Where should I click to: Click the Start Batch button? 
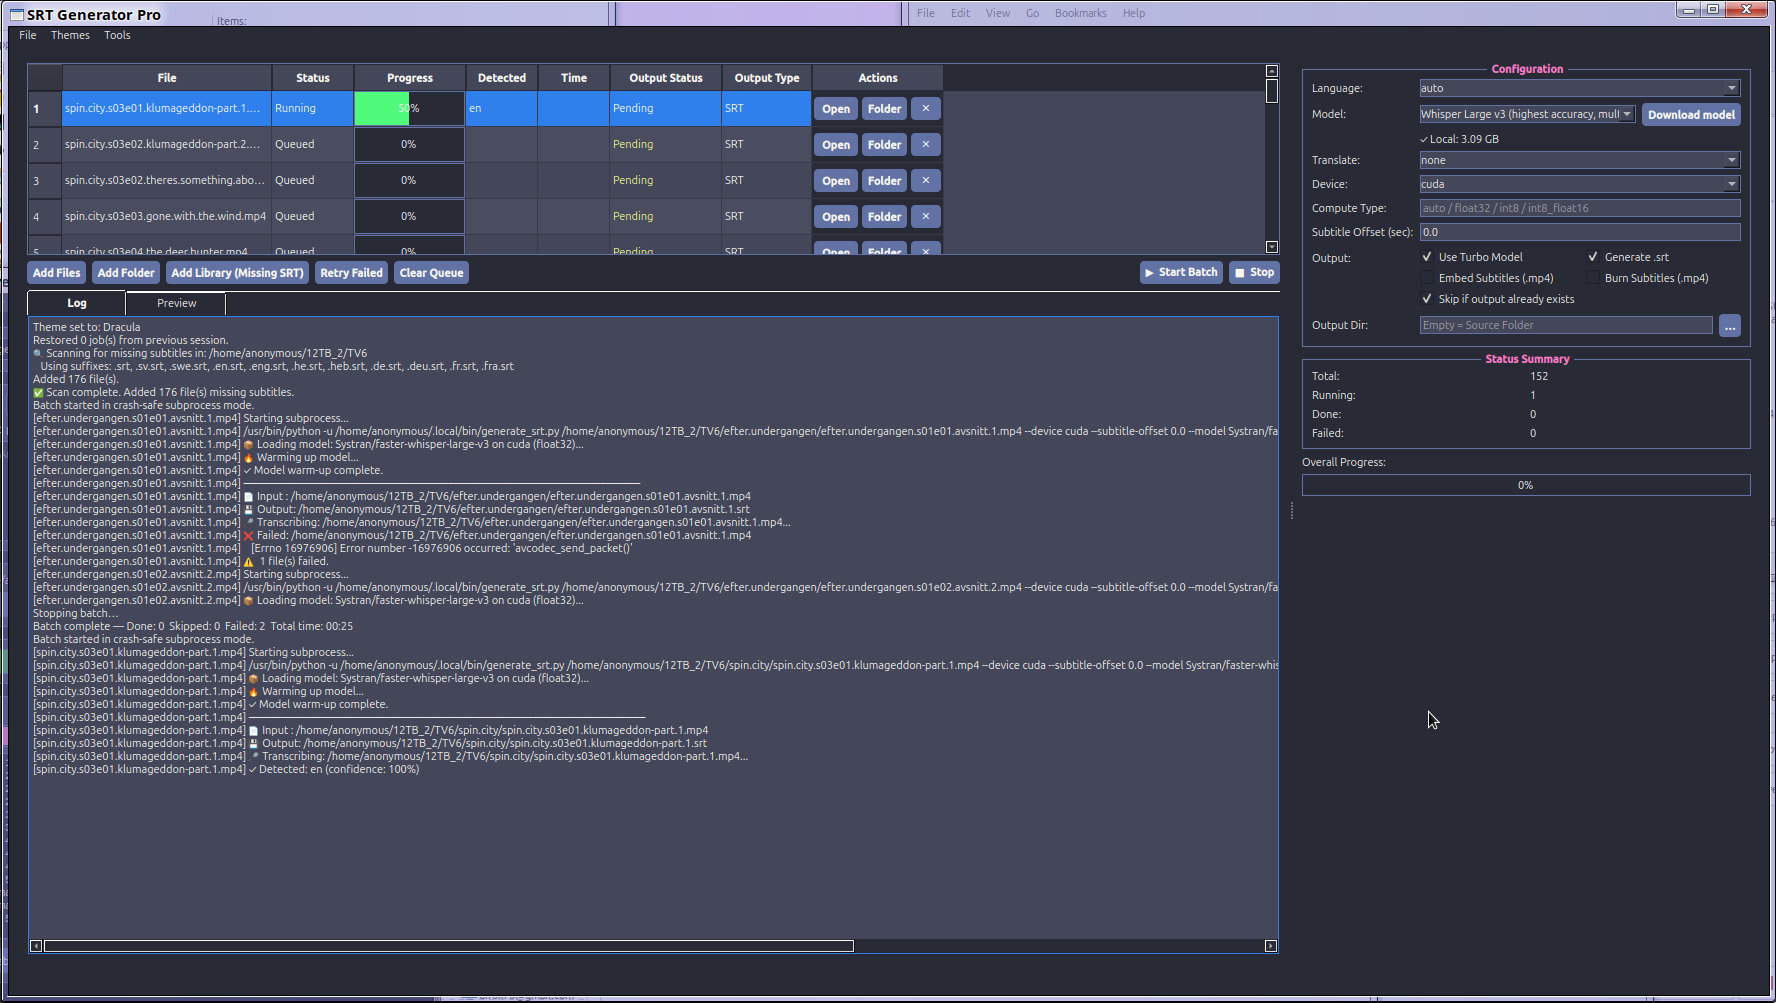pos(1181,272)
